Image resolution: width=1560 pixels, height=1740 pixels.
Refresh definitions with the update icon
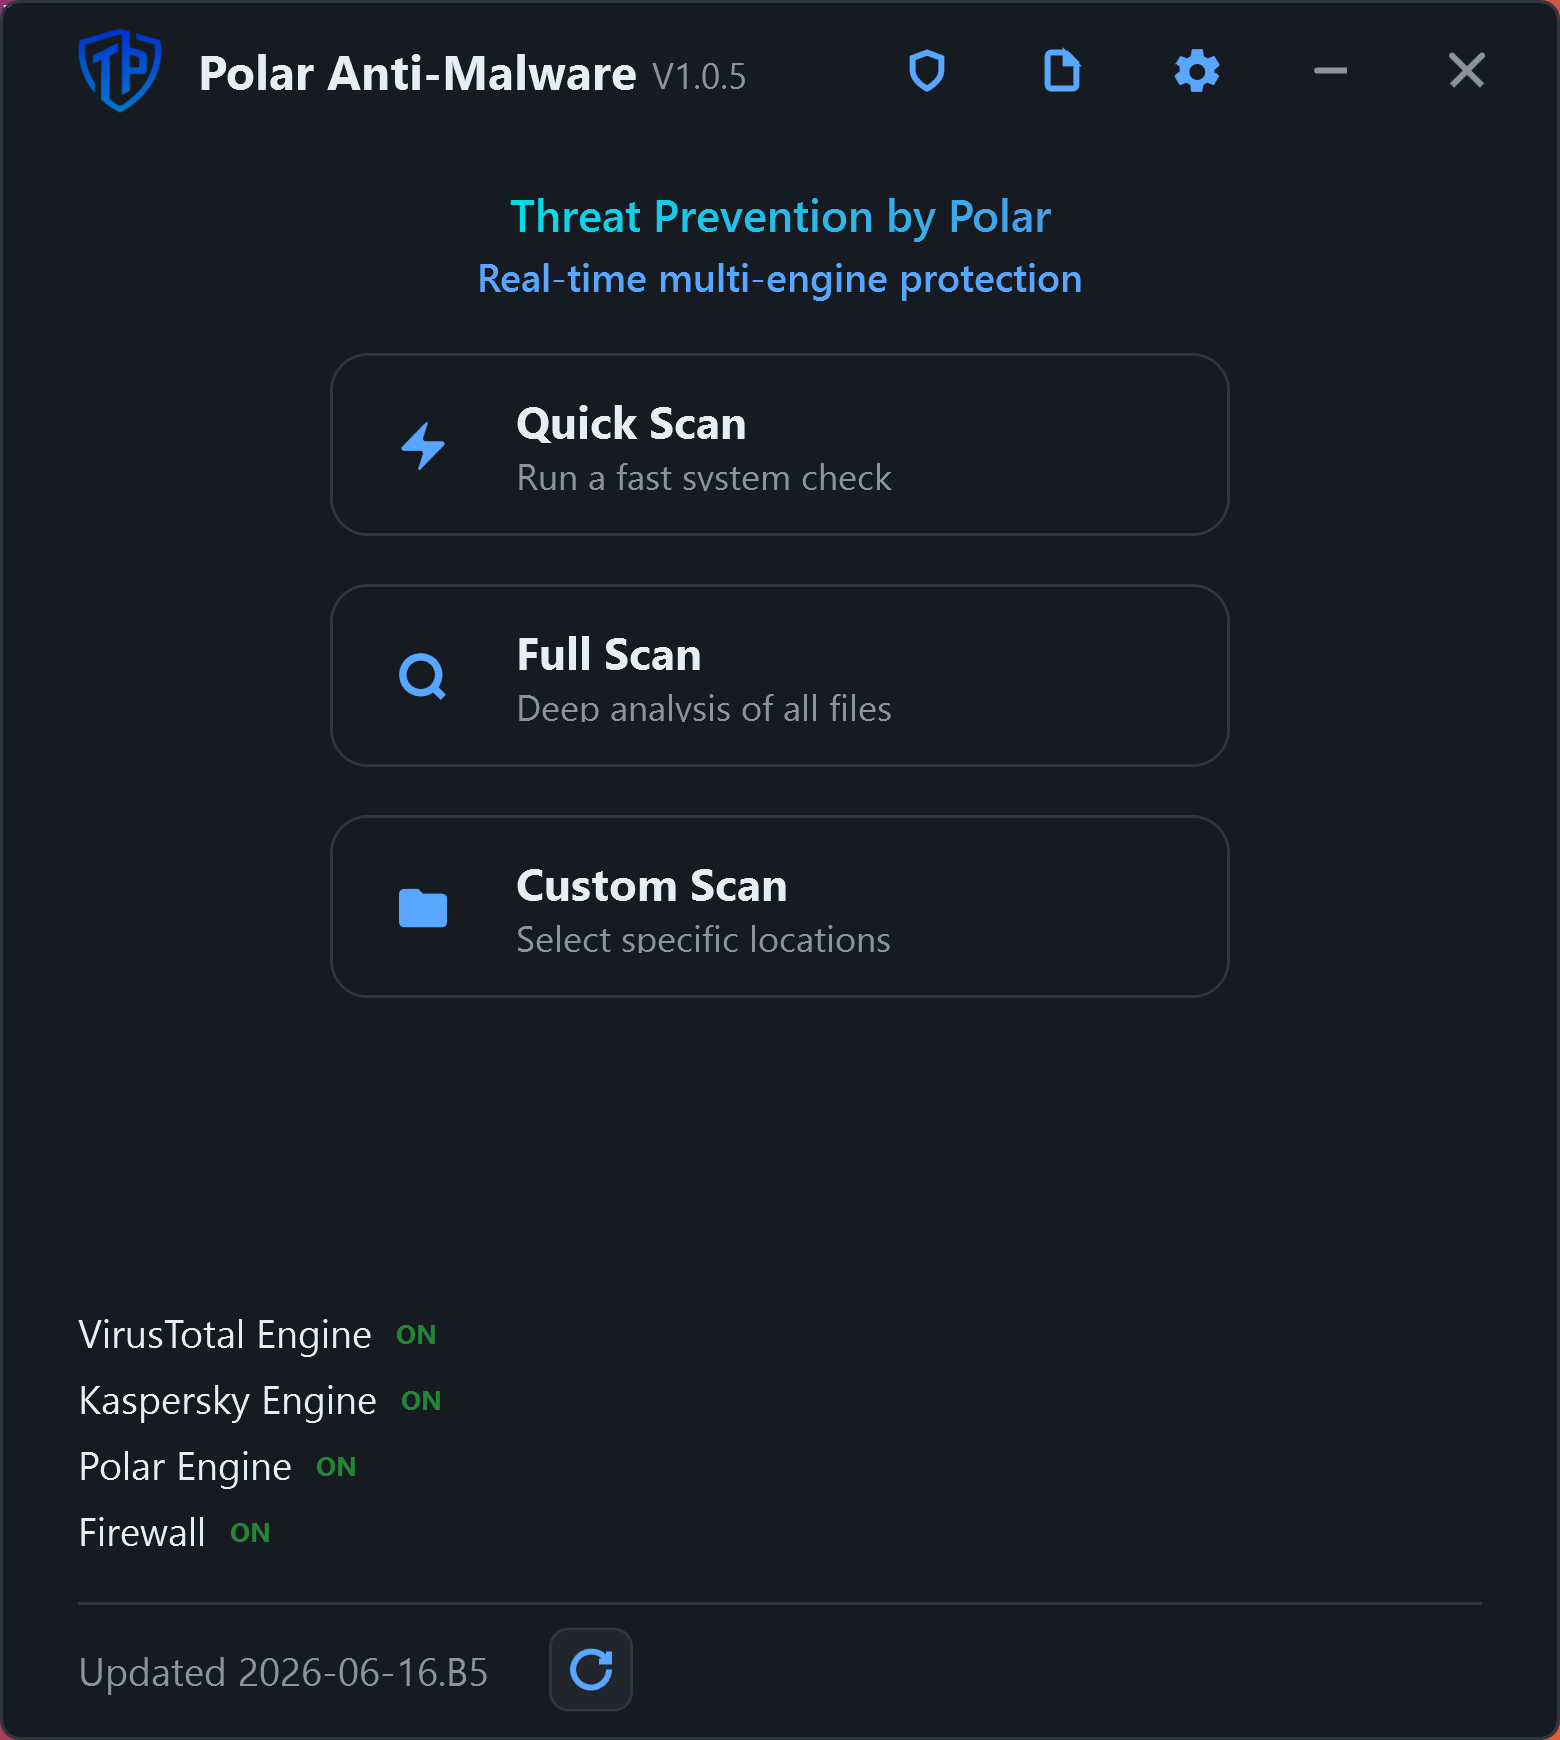click(591, 1670)
